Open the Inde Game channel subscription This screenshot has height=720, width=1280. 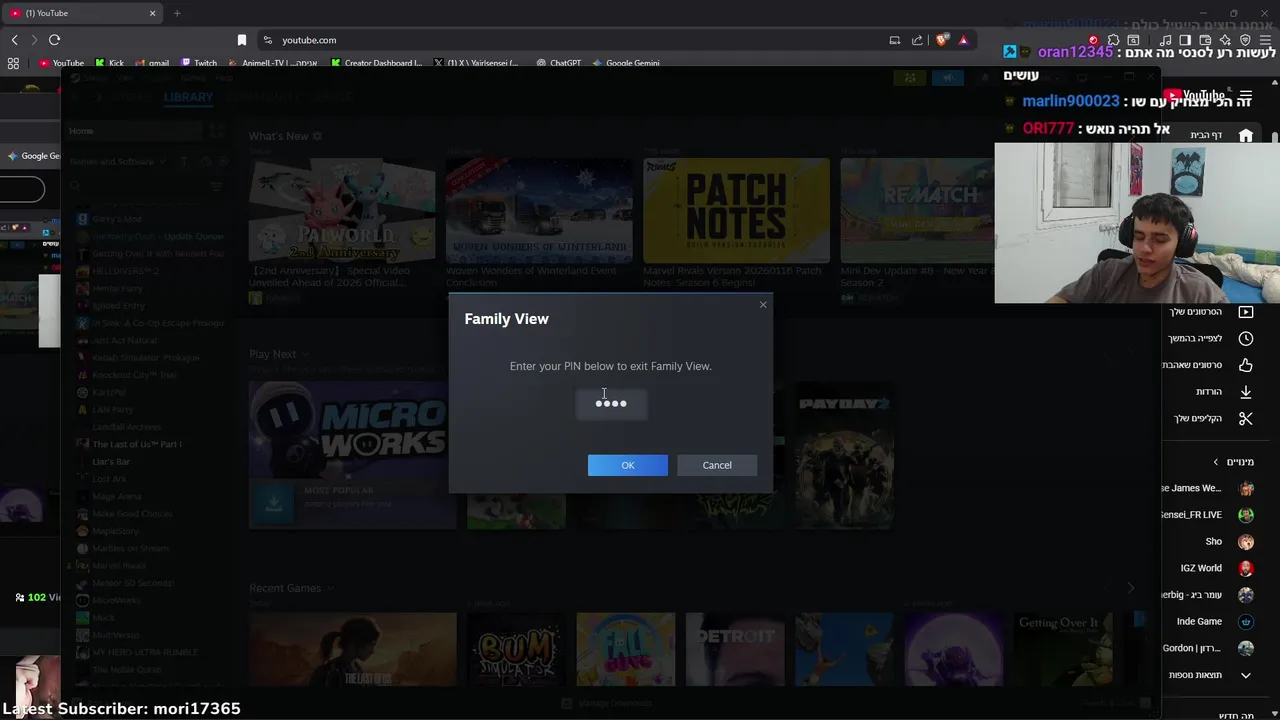1216,621
